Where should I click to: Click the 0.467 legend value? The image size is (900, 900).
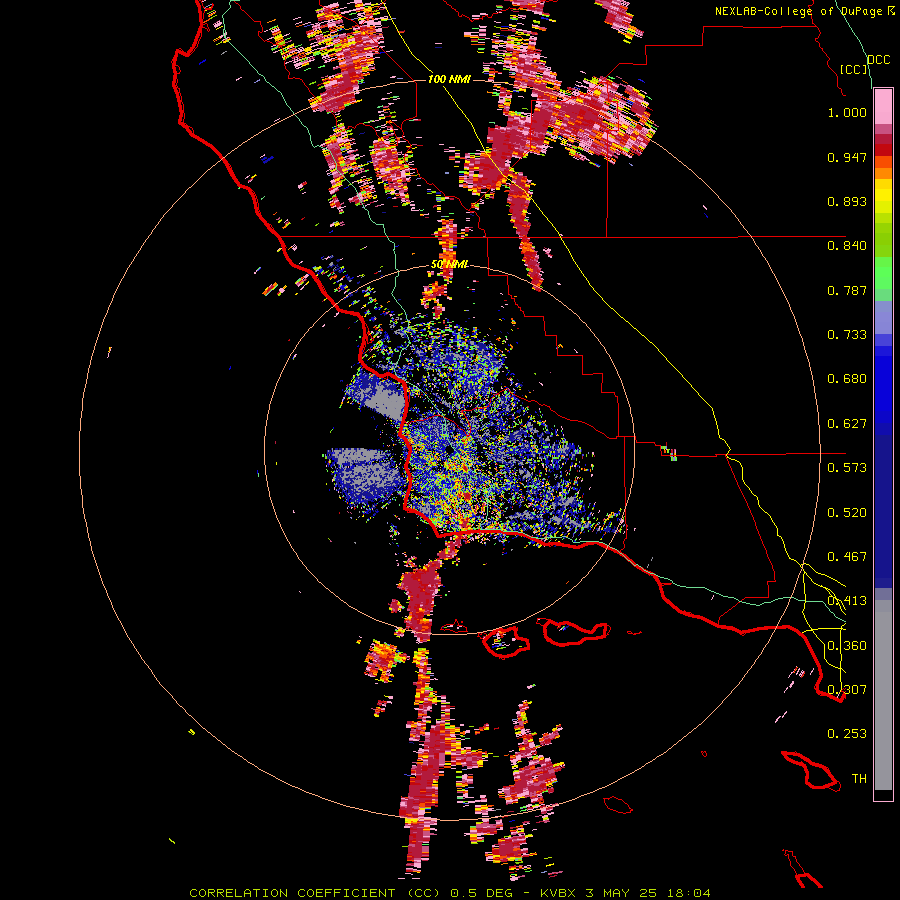point(847,557)
